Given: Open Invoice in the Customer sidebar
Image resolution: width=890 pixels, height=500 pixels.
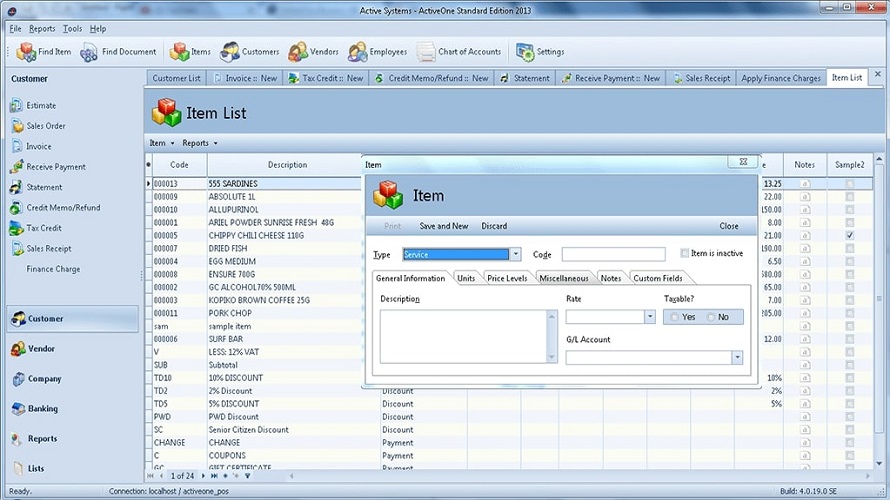Looking at the screenshot, I should [31, 146].
